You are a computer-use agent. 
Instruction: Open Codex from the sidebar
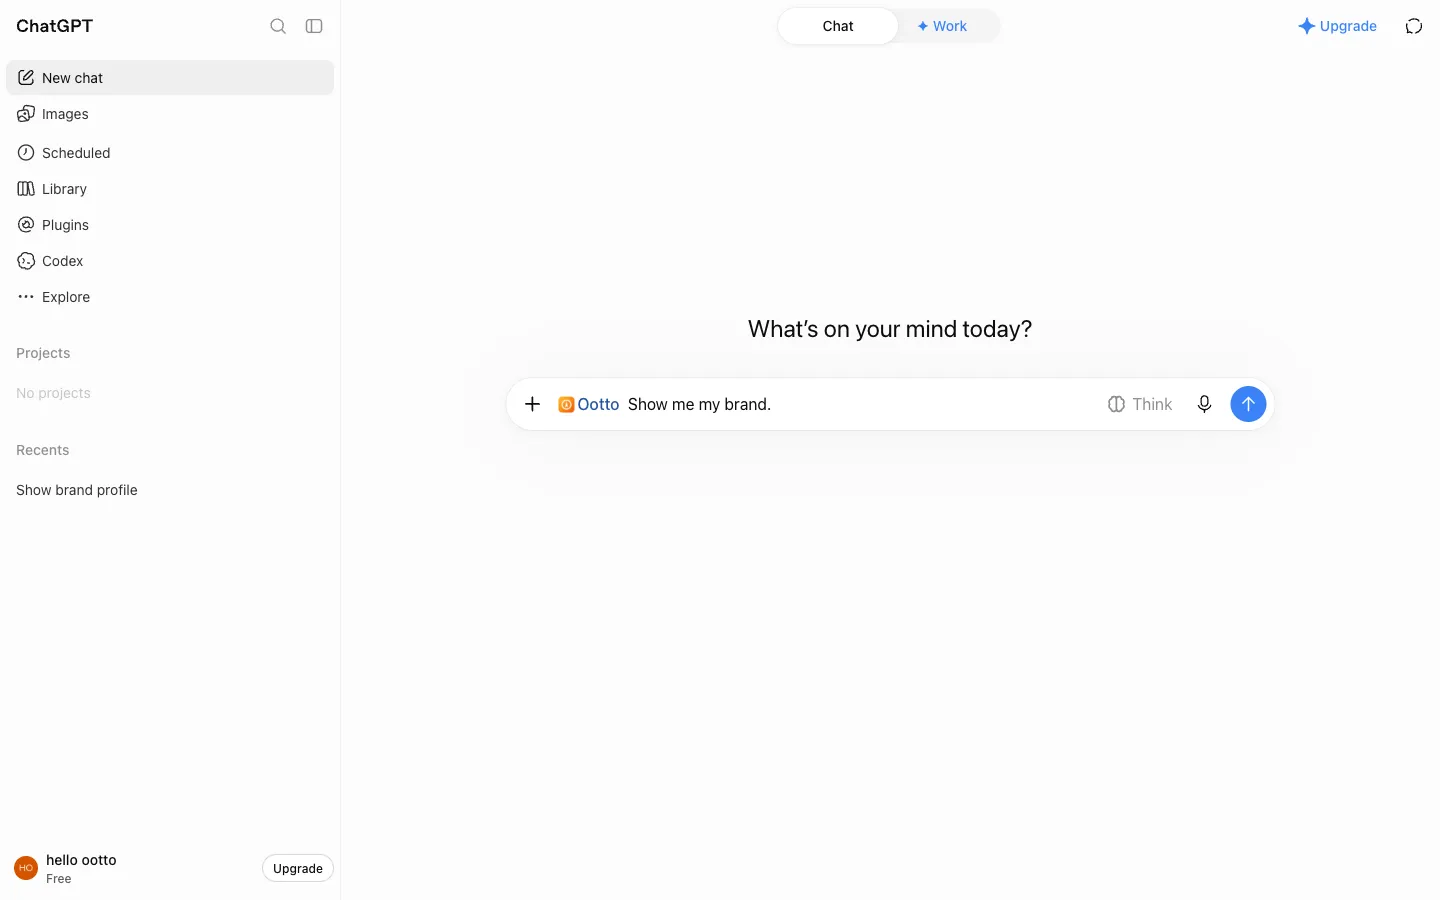170,261
